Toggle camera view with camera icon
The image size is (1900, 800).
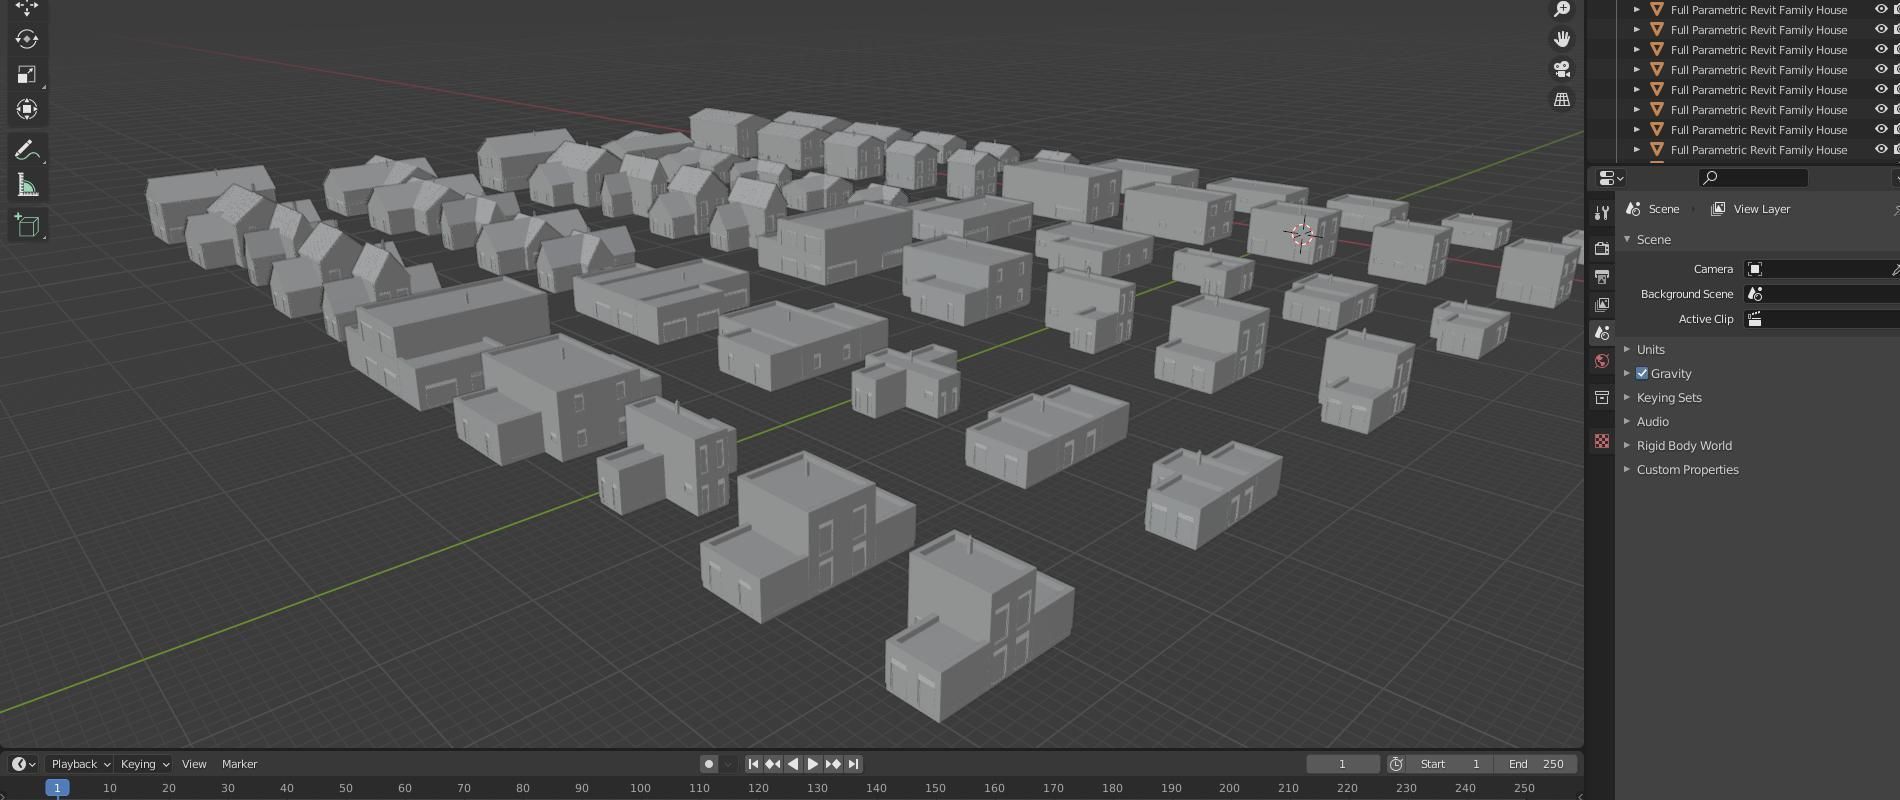(1561, 69)
